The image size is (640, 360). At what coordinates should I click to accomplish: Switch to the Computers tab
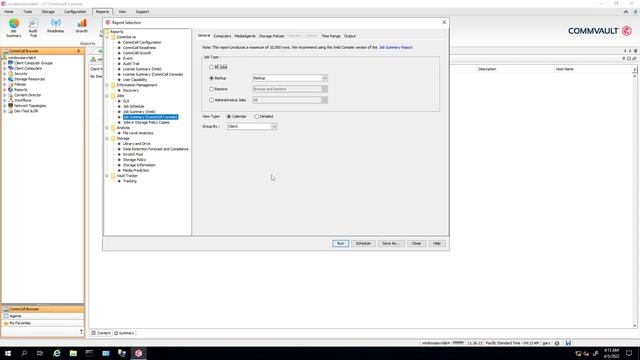pos(222,36)
